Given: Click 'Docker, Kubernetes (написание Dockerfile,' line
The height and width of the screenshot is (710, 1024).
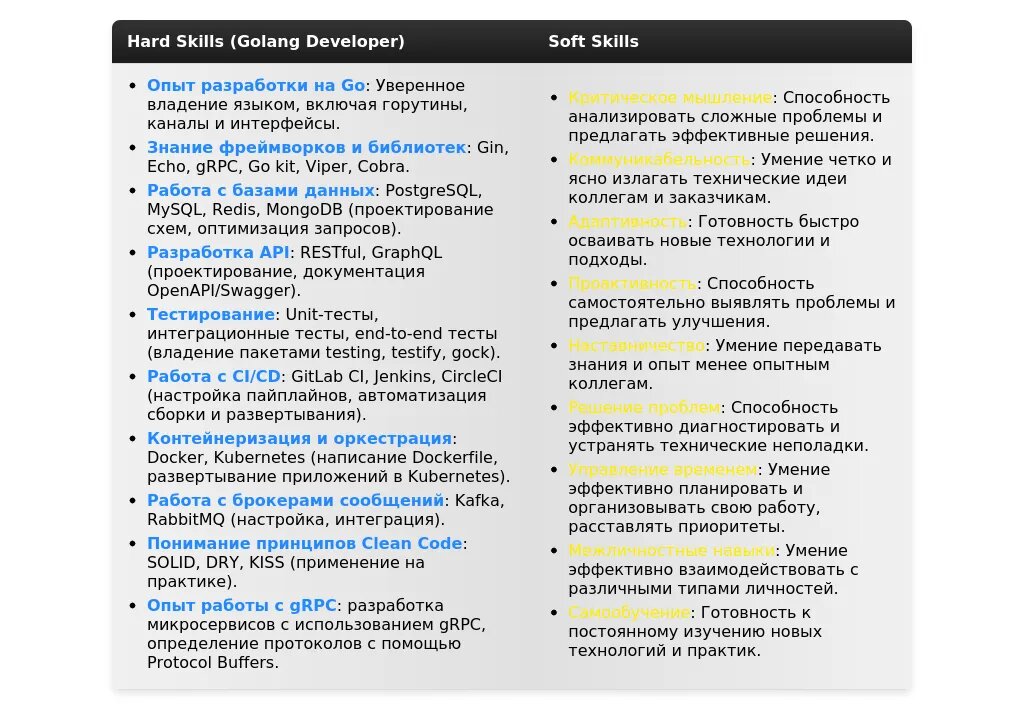Looking at the screenshot, I should click(x=322, y=458).
